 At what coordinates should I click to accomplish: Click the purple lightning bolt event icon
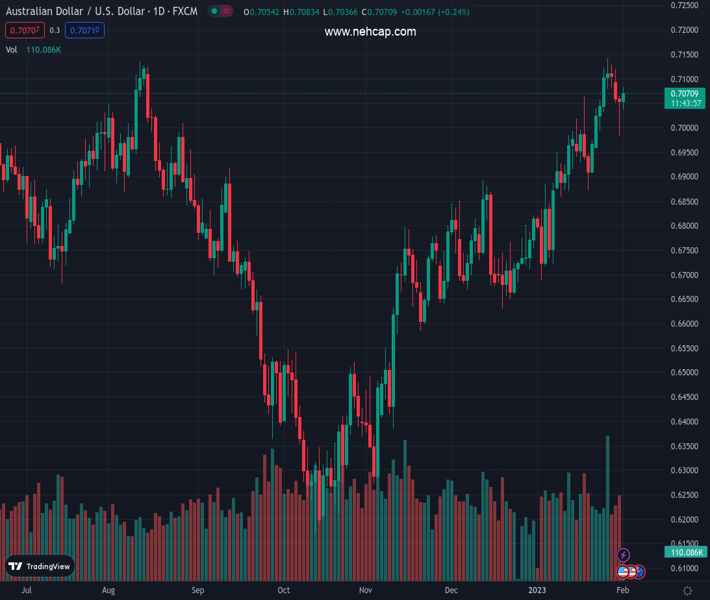click(x=624, y=555)
